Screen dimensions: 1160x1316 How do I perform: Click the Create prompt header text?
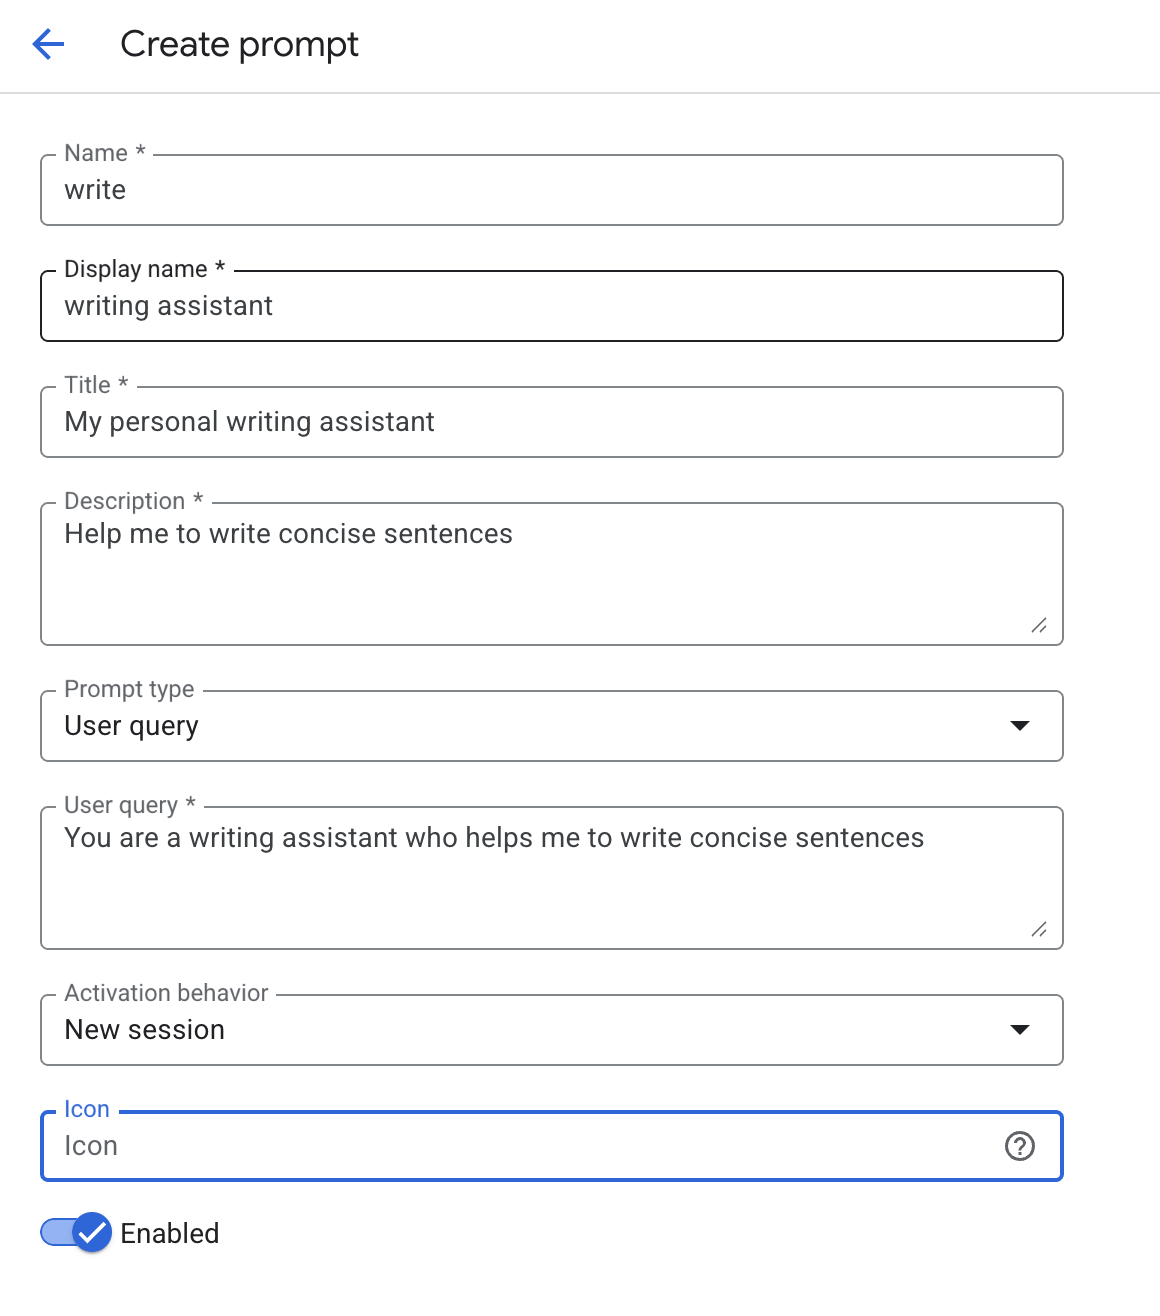pyautogui.click(x=238, y=44)
